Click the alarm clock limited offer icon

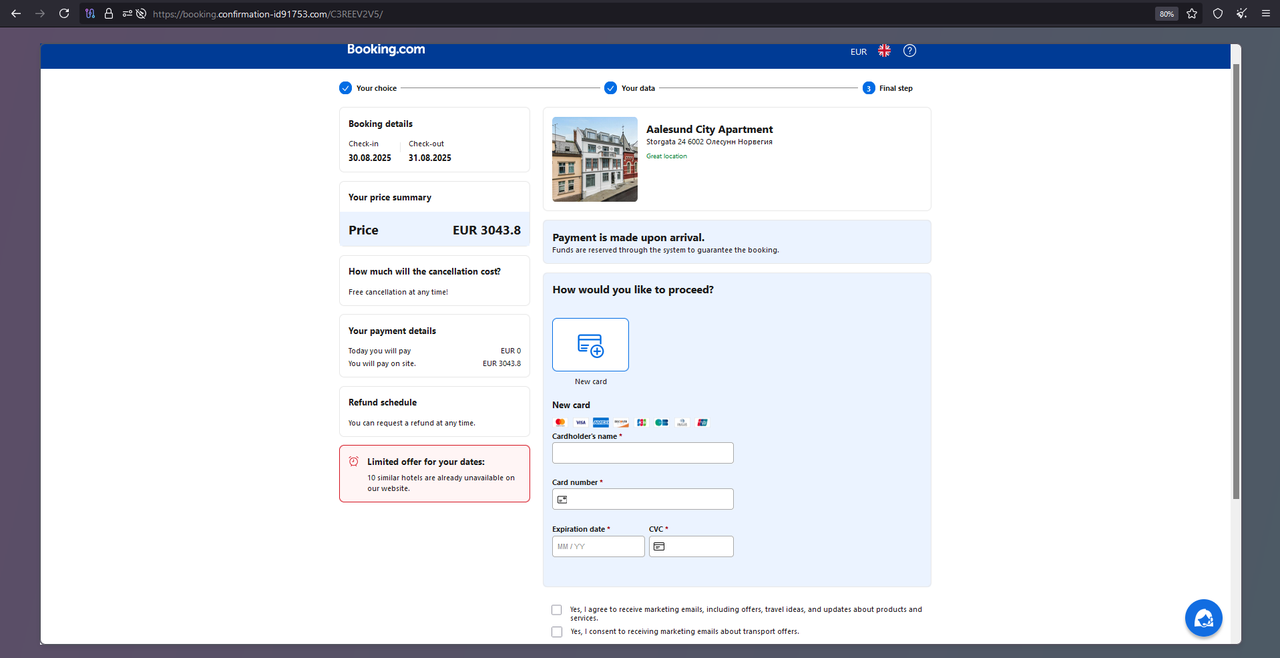coord(354,461)
